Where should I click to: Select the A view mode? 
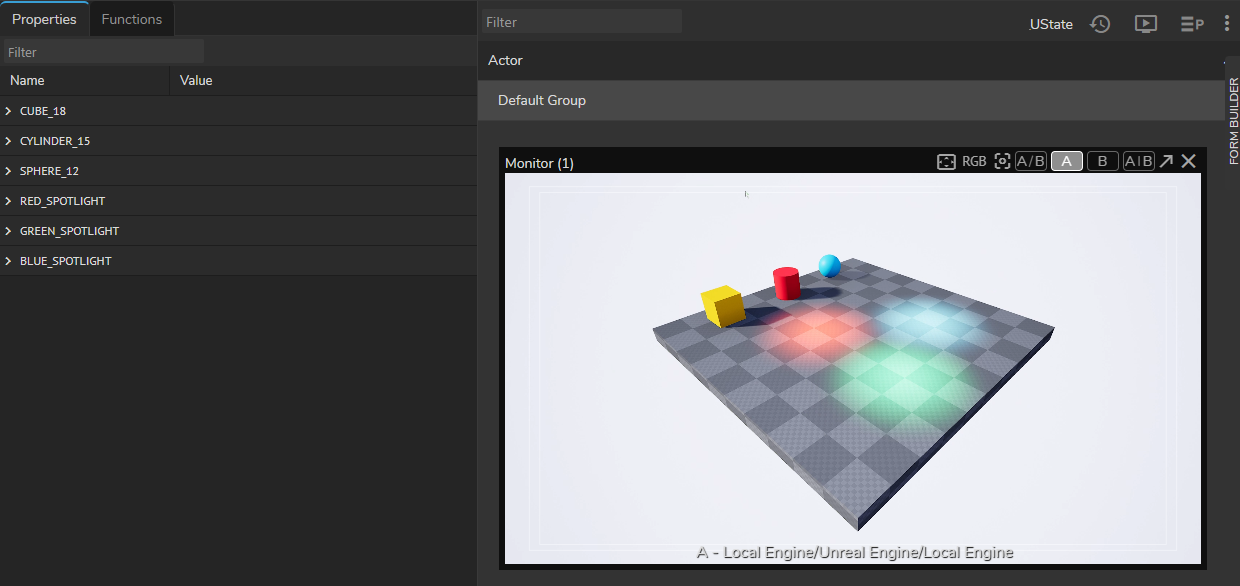[1067, 162]
